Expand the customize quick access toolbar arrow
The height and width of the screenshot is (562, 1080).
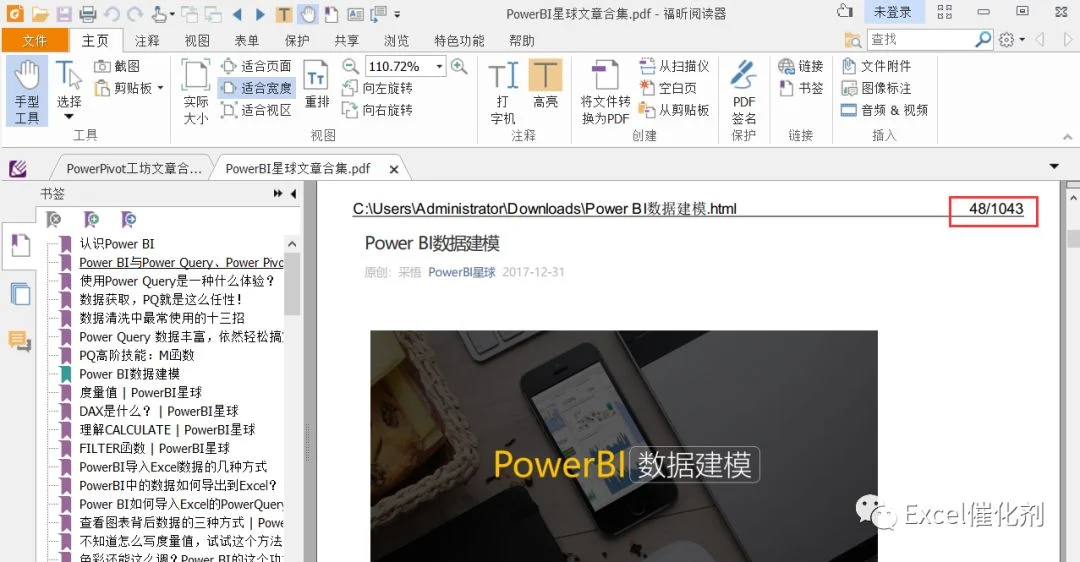(x=397, y=14)
